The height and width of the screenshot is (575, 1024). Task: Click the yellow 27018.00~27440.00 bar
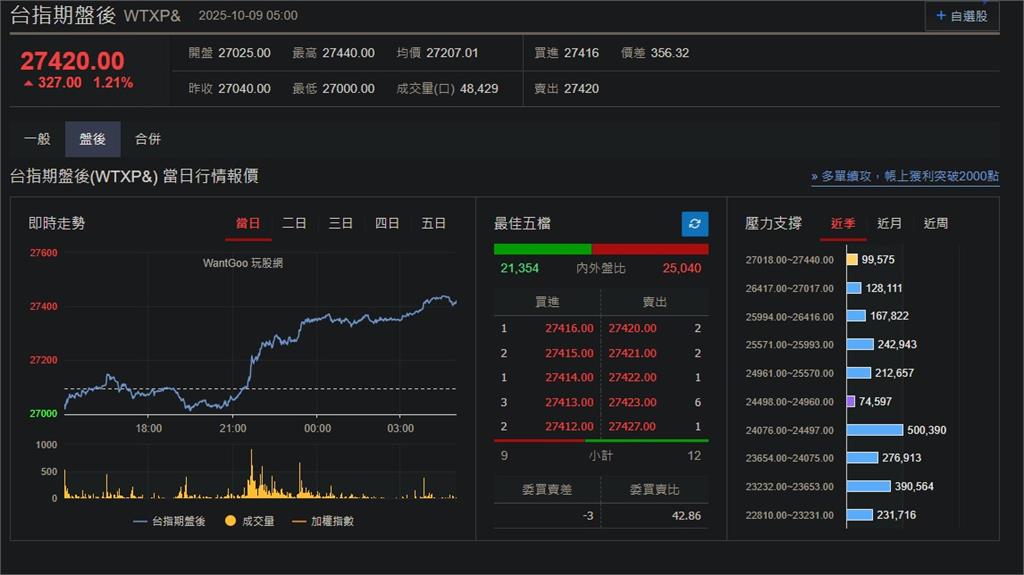(852, 259)
